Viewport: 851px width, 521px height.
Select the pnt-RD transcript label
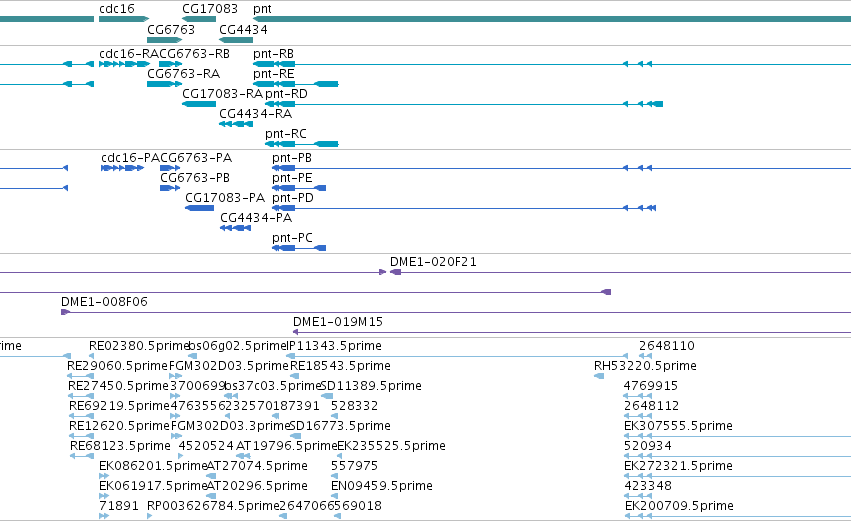click(287, 94)
